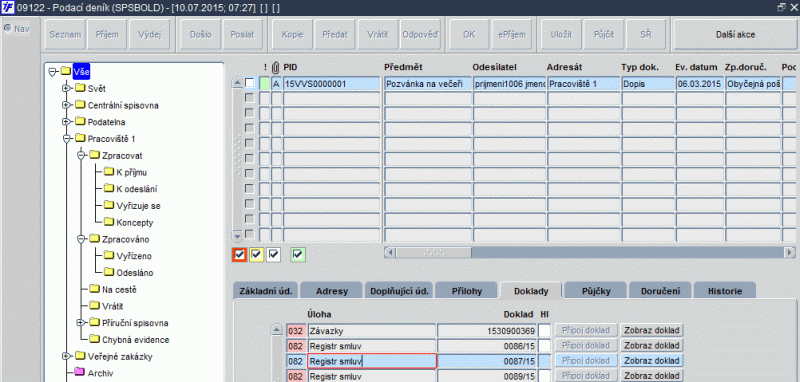800x382 pixels.
Task: Click Zobraz doklad for 0089/15 row
Action: click(652, 376)
